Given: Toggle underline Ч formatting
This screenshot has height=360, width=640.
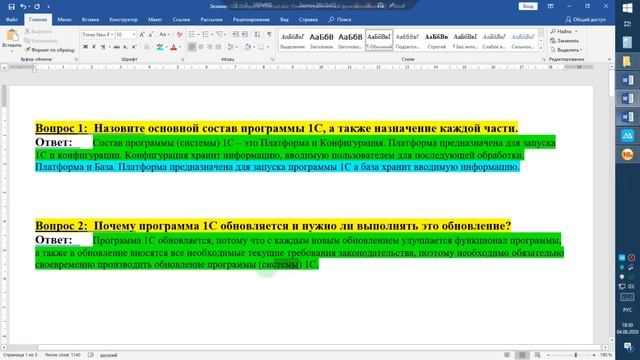Looking at the screenshot, I should 103,47.
